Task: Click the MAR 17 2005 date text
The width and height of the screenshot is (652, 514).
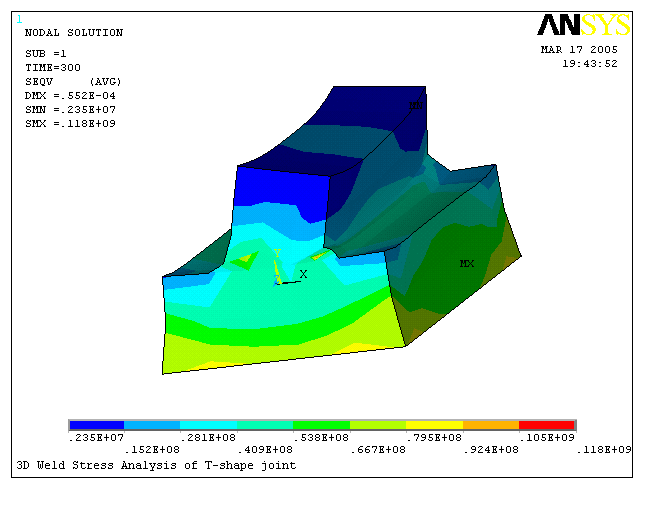Action: 579,49
